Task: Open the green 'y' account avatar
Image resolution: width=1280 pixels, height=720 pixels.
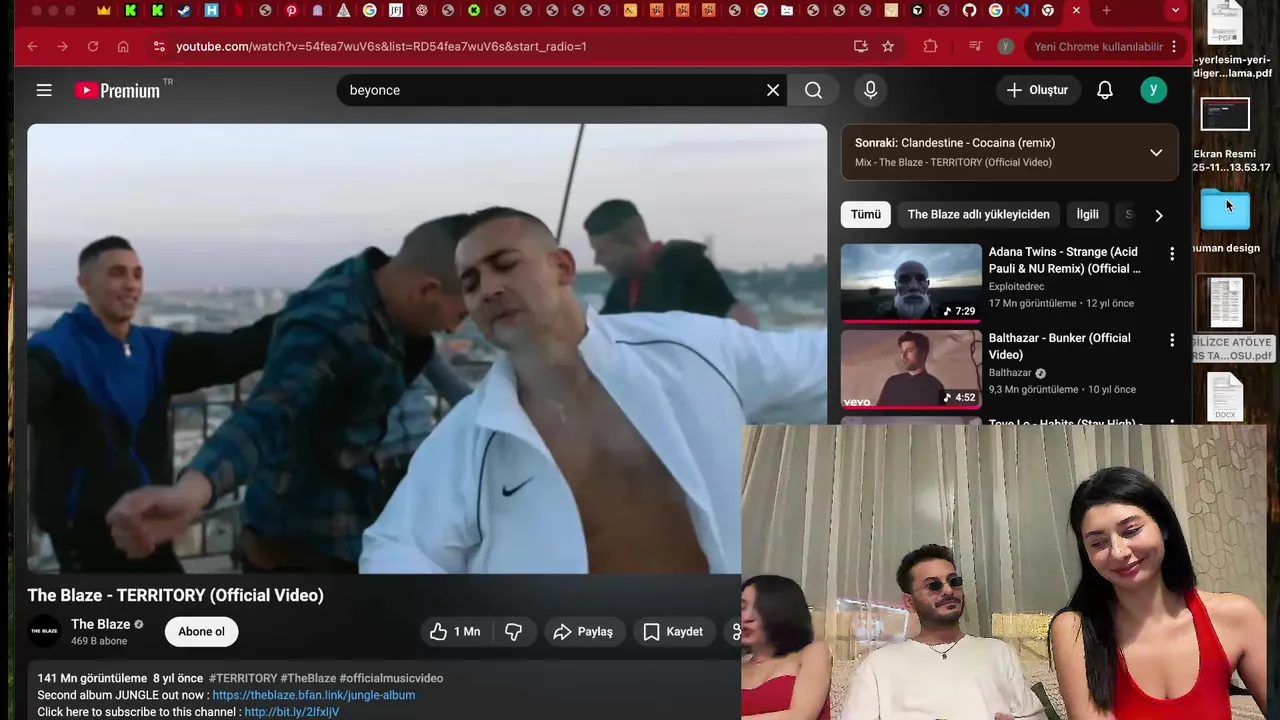Action: tap(1153, 90)
